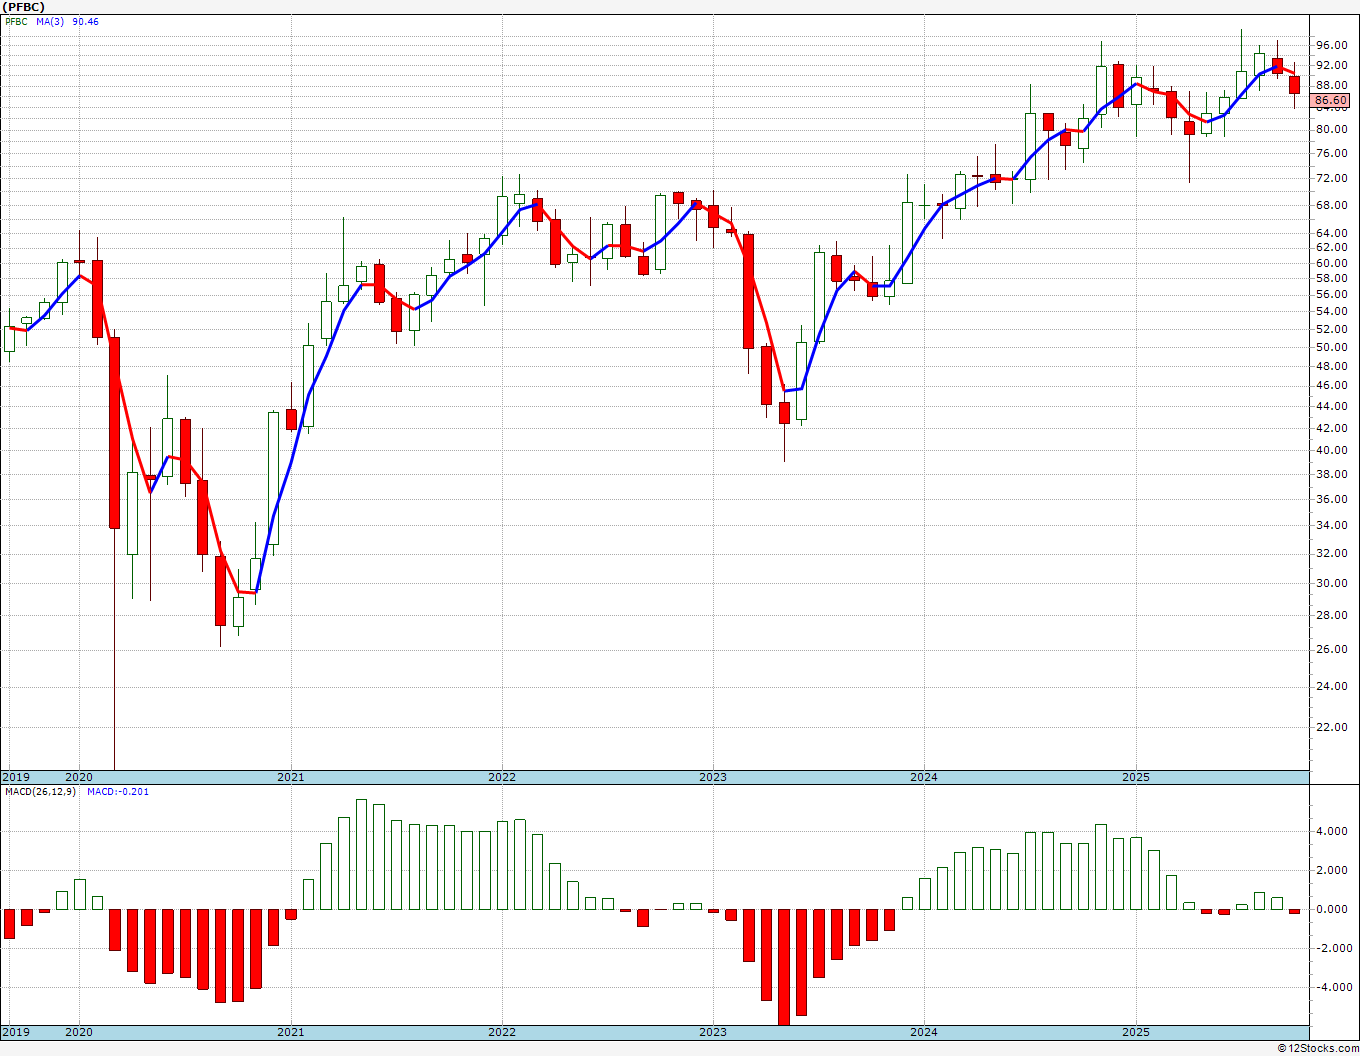The height and width of the screenshot is (1056, 1360).
Task: Click the MACD(26,12,9) indicator label
Action: pyautogui.click(x=40, y=792)
